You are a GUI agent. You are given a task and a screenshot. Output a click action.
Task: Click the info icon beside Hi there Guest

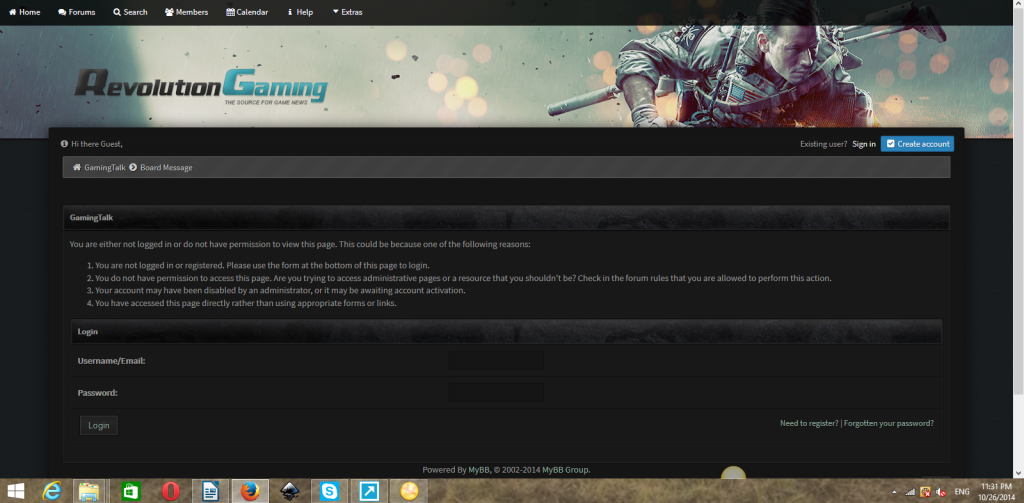64,144
